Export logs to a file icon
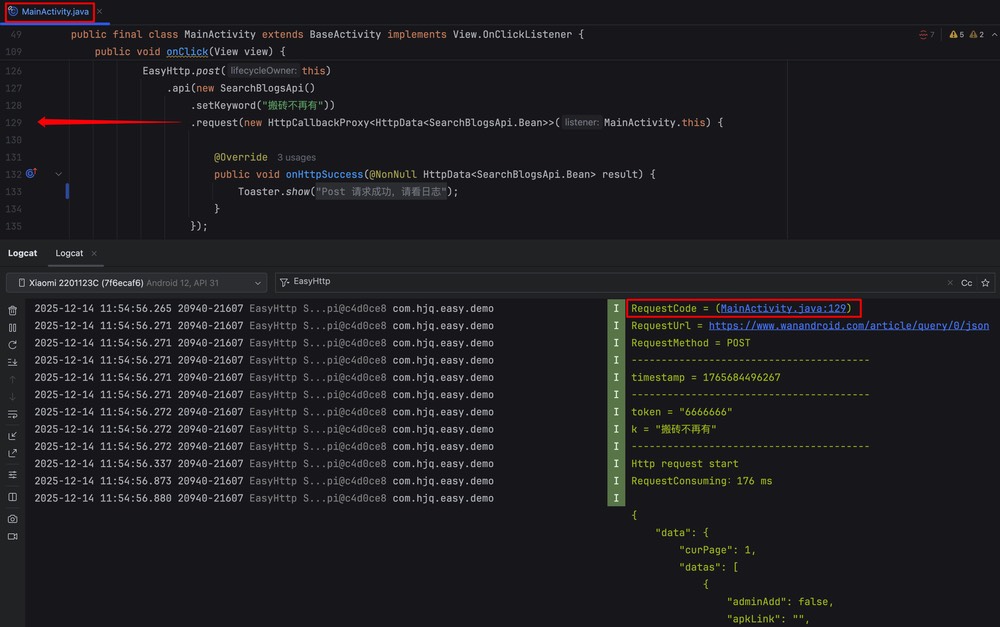The width and height of the screenshot is (1000, 627). (12, 454)
